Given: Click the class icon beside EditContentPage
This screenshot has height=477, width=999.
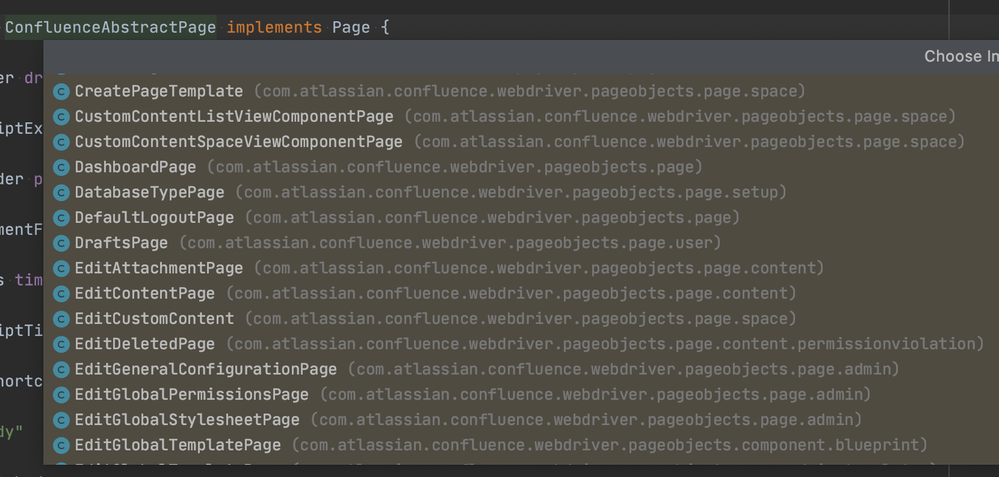Looking at the screenshot, I should pos(61,294).
